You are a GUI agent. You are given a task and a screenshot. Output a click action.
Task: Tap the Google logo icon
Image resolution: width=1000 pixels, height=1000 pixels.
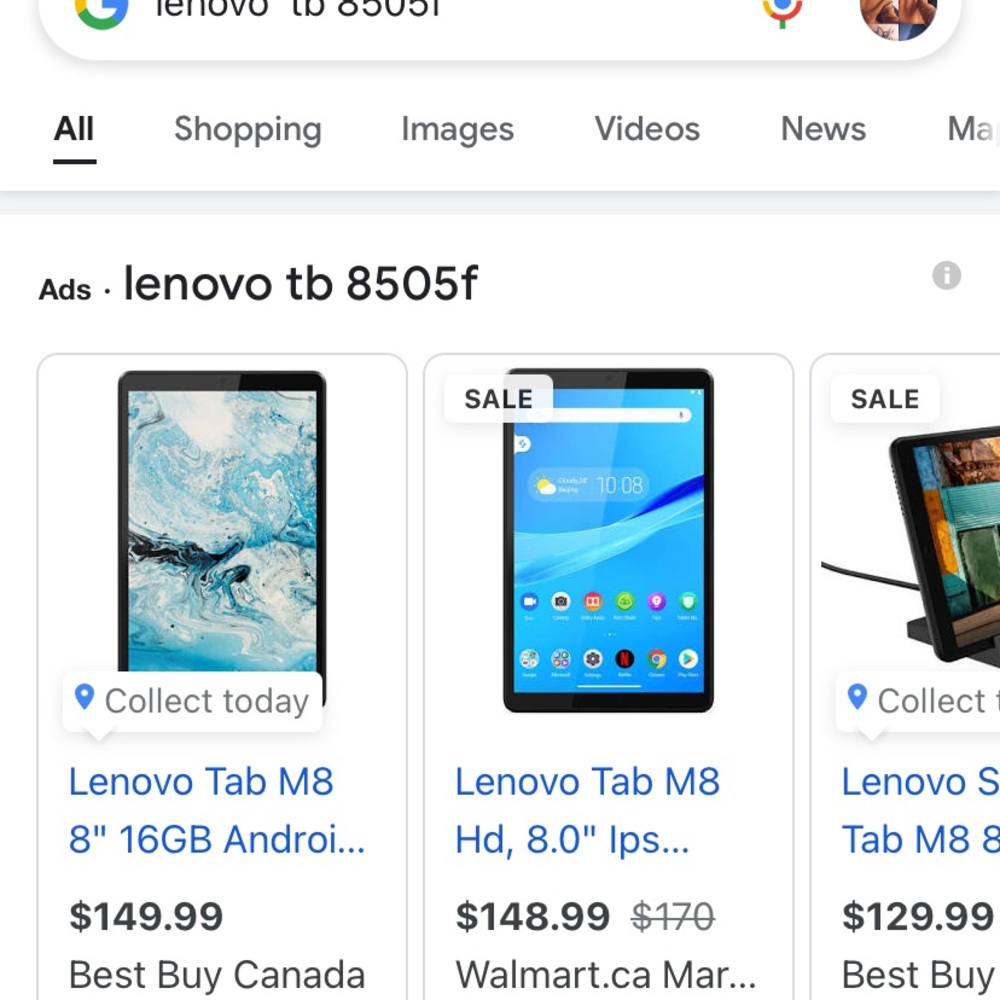(101, 8)
